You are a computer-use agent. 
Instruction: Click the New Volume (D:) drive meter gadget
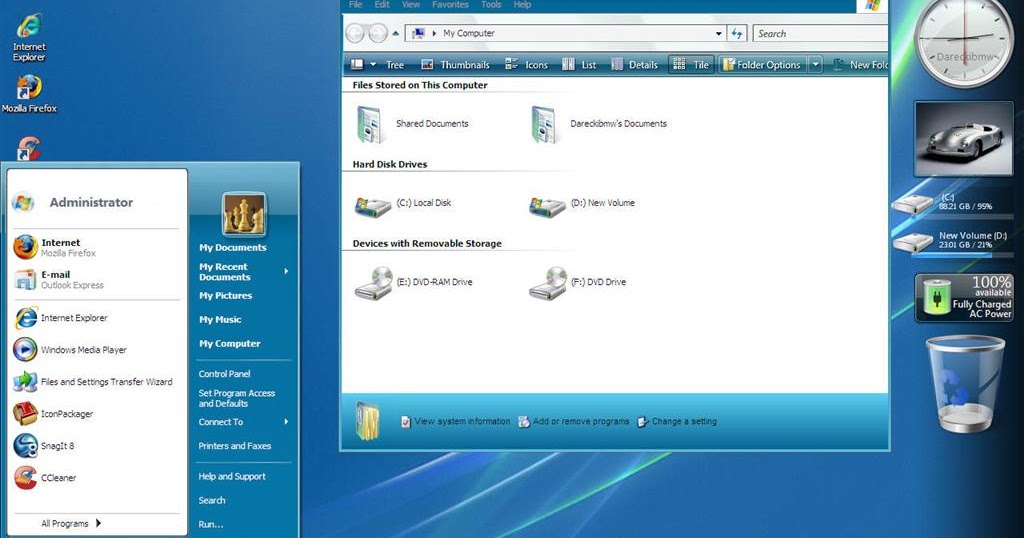click(953, 242)
